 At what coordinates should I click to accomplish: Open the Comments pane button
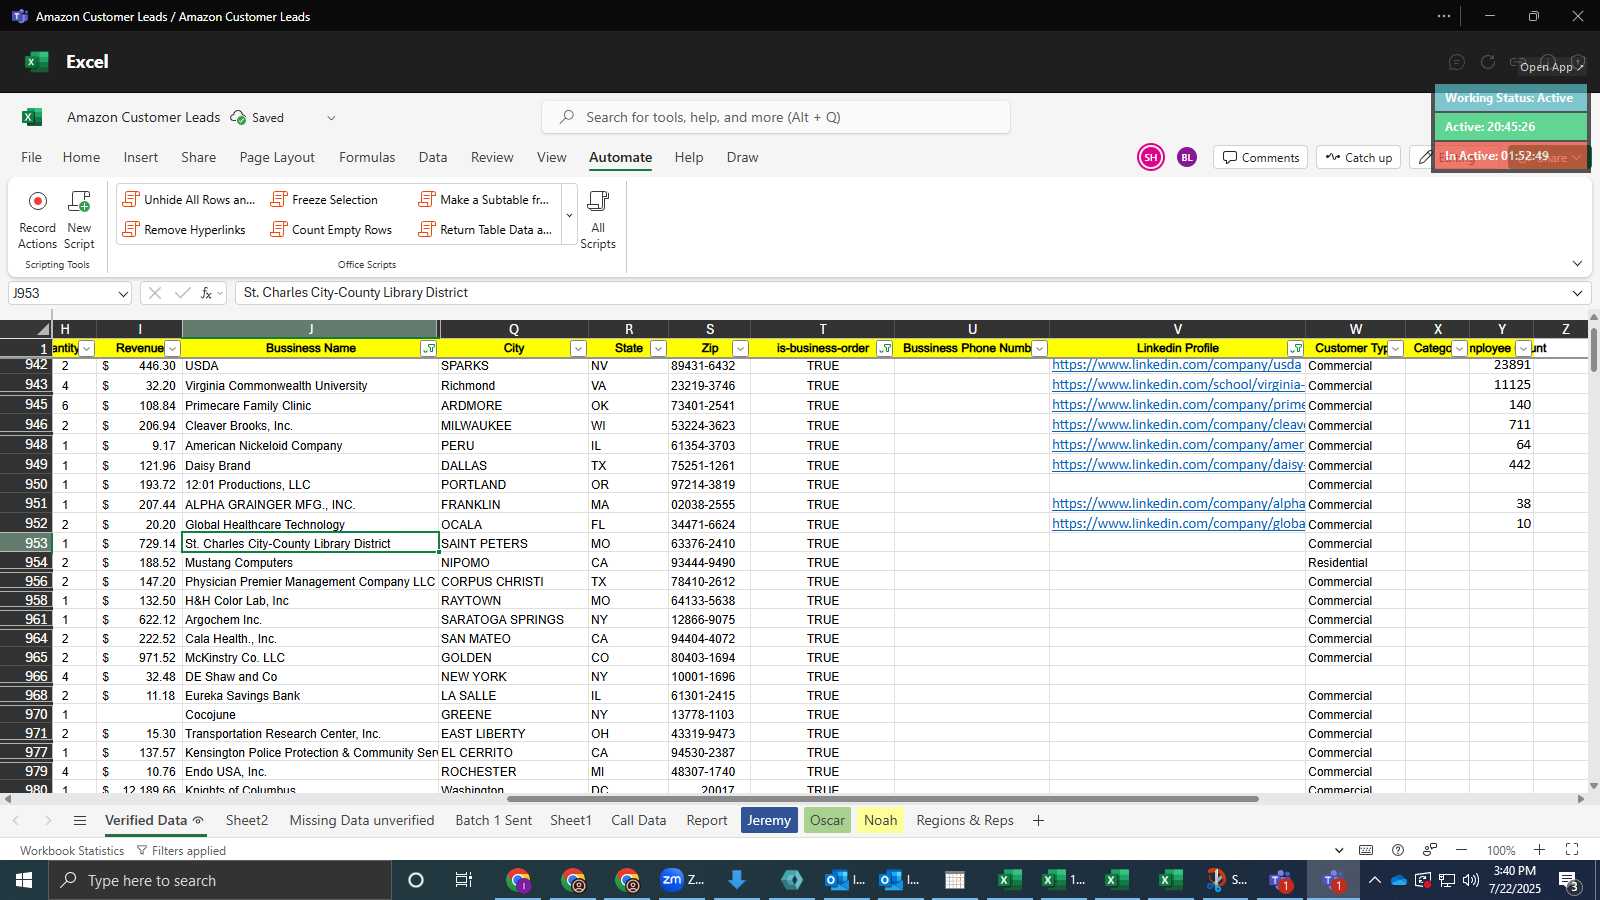click(x=1261, y=158)
